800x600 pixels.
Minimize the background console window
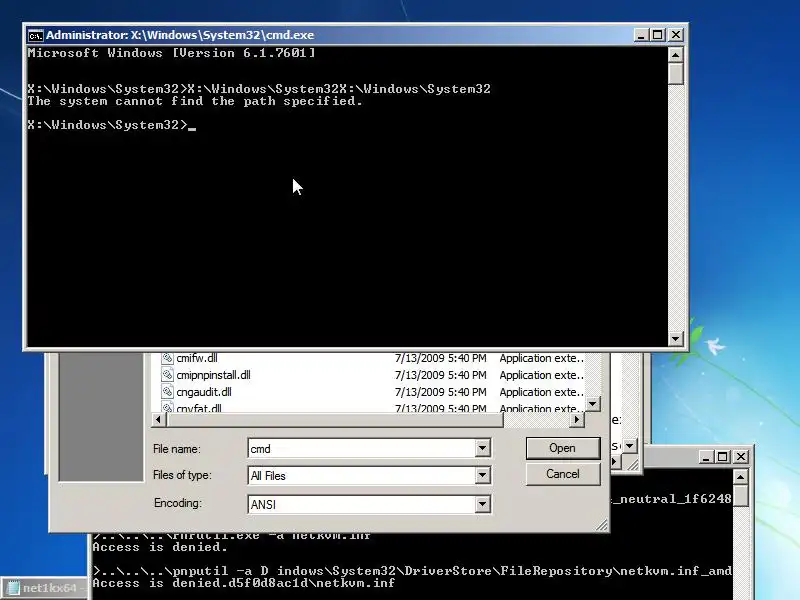point(706,457)
